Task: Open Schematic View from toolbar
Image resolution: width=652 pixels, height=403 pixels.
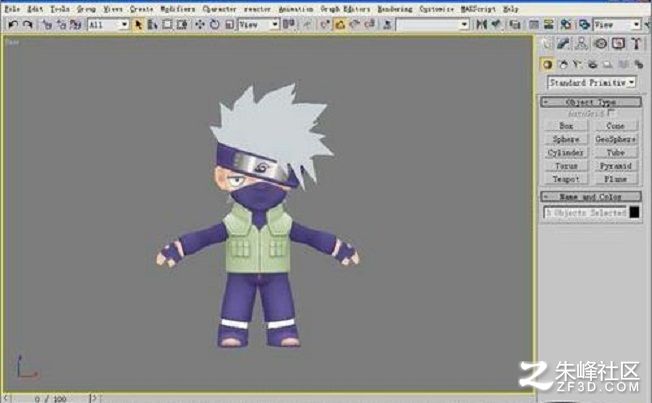Action: pos(548,25)
